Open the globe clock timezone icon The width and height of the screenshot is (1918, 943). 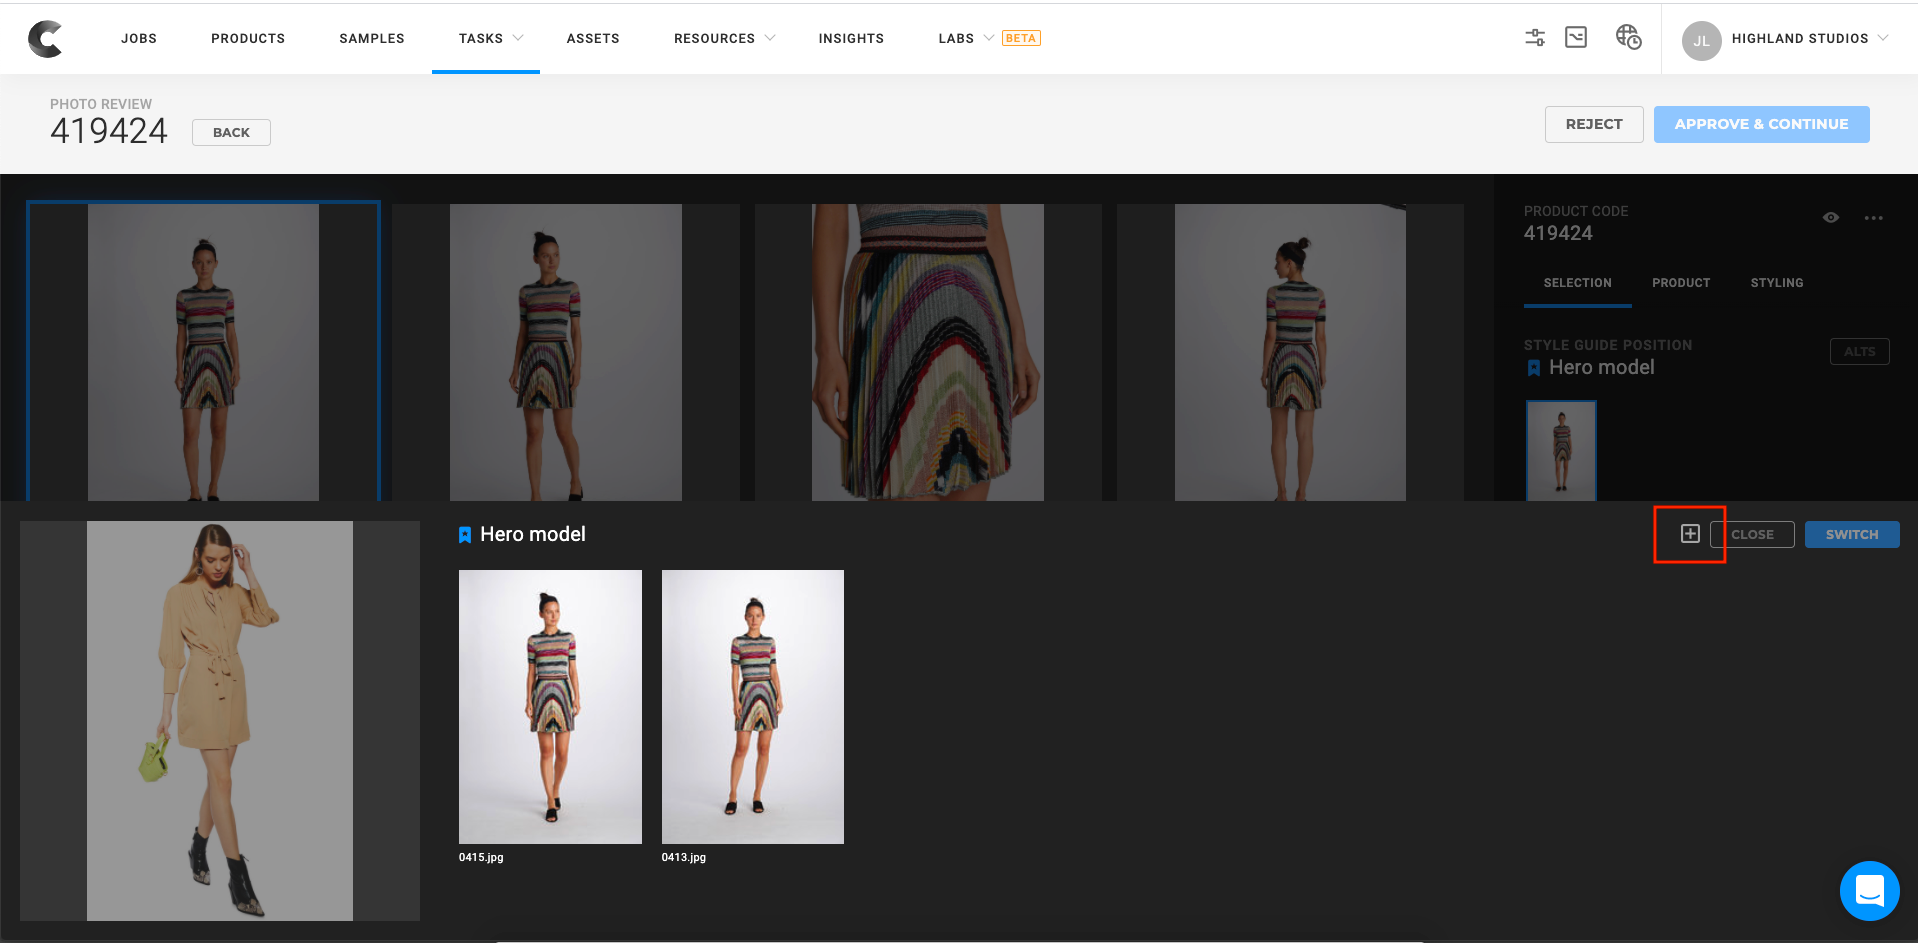tap(1628, 38)
